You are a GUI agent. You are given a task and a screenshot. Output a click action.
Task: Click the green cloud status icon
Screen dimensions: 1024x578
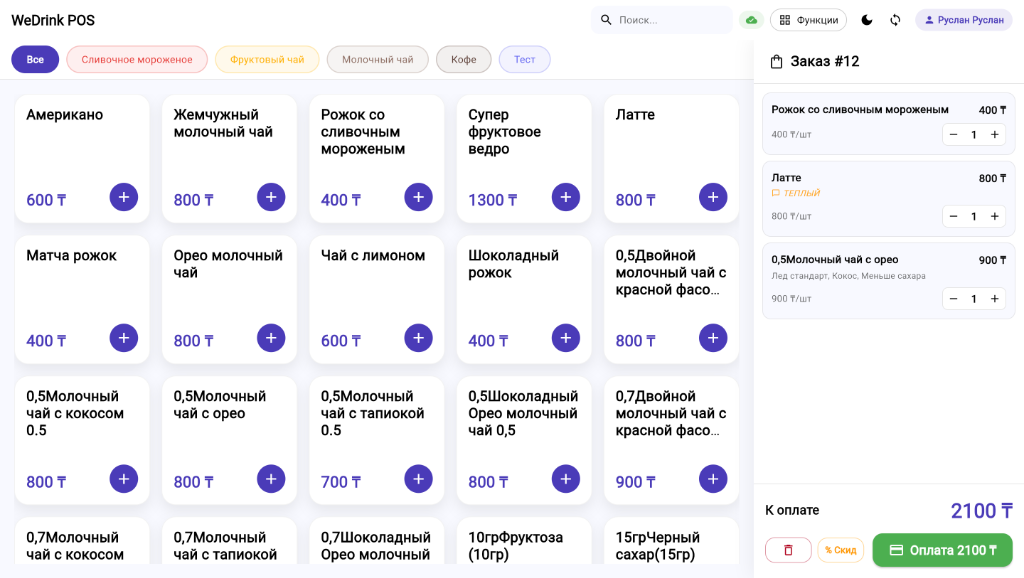tap(752, 20)
